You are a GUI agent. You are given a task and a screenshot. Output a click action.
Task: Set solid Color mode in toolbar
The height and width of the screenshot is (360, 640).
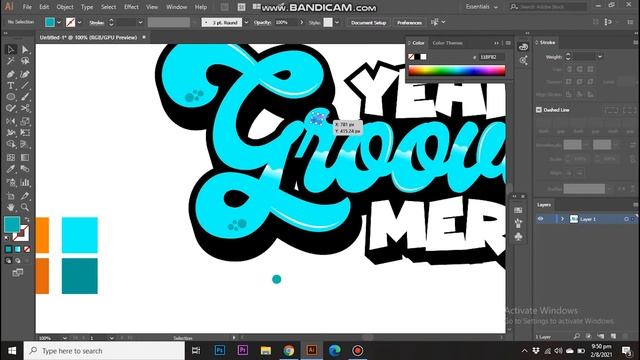click(9, 249)
